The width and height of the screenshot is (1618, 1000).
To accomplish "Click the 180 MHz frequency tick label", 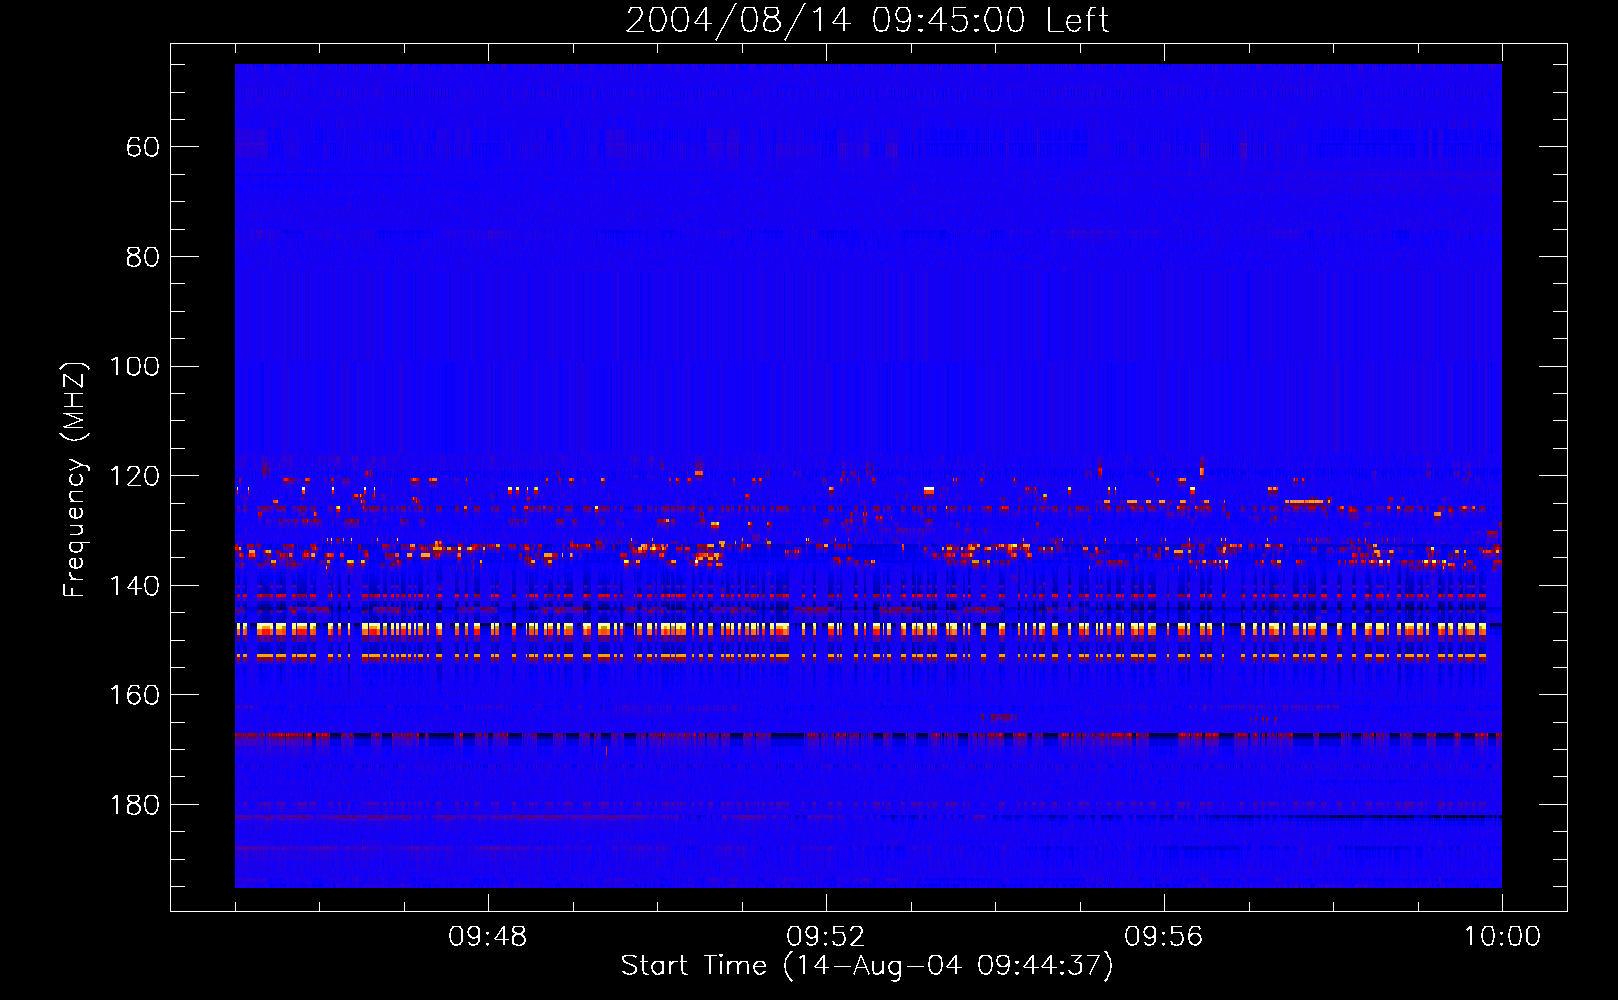I will coord(134,805).
